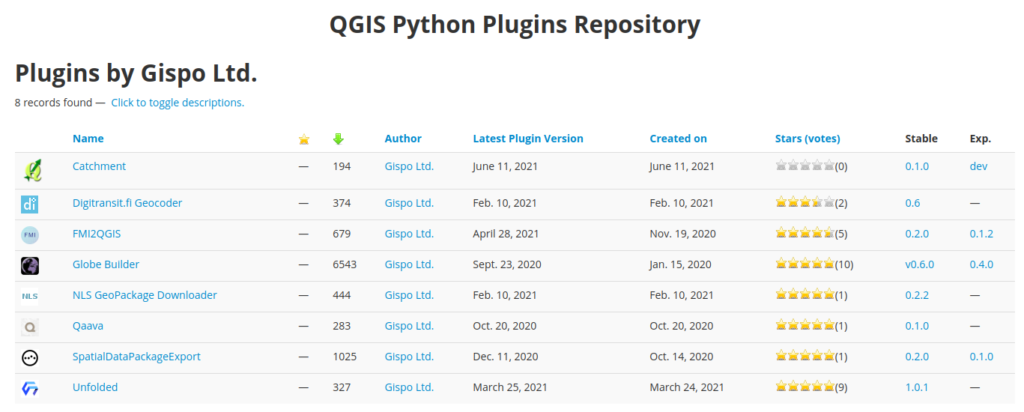Download Digitransit.fi Geocoder stable version 0.6
The image size is (1024, 412).
click(913, 203)
